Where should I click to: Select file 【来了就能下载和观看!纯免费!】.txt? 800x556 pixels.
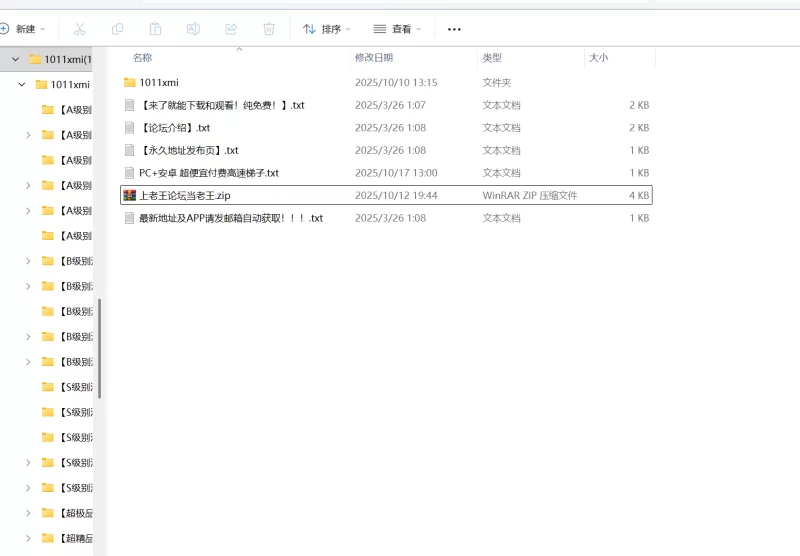(x=221, y=105)
